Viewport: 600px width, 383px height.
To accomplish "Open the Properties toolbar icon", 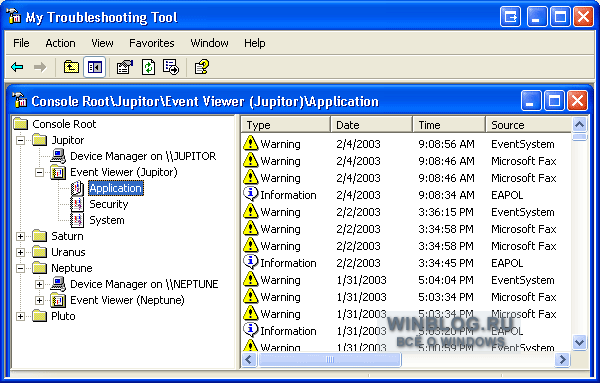I will click(125, 67).
